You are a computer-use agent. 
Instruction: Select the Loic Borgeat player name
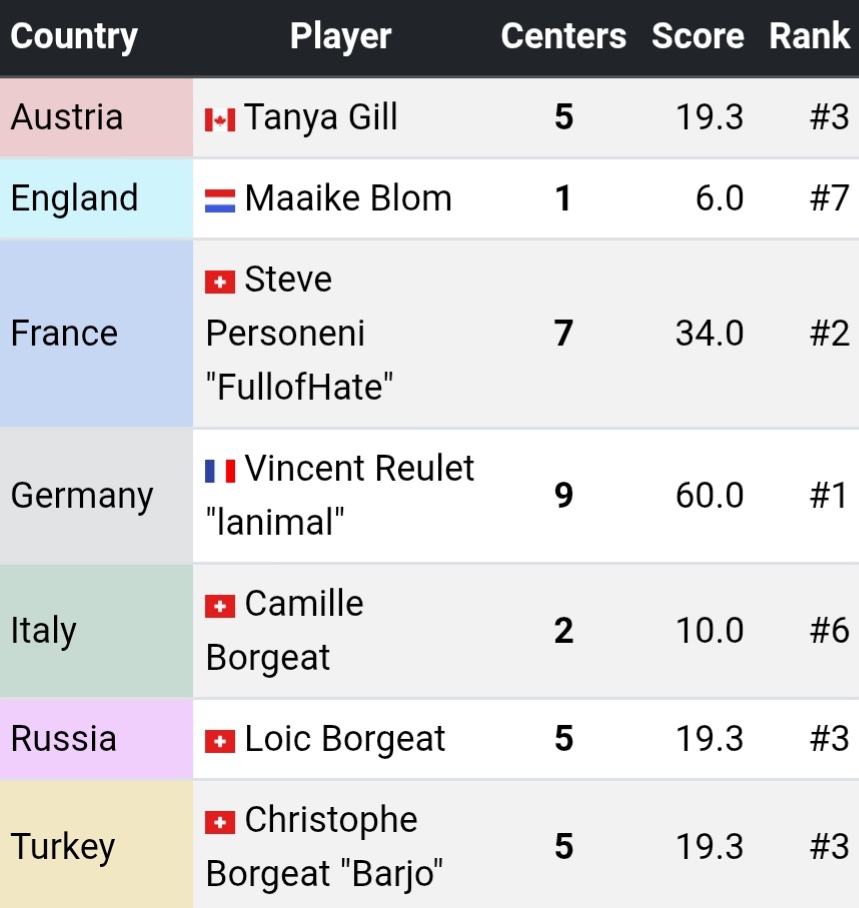point(345,739)
